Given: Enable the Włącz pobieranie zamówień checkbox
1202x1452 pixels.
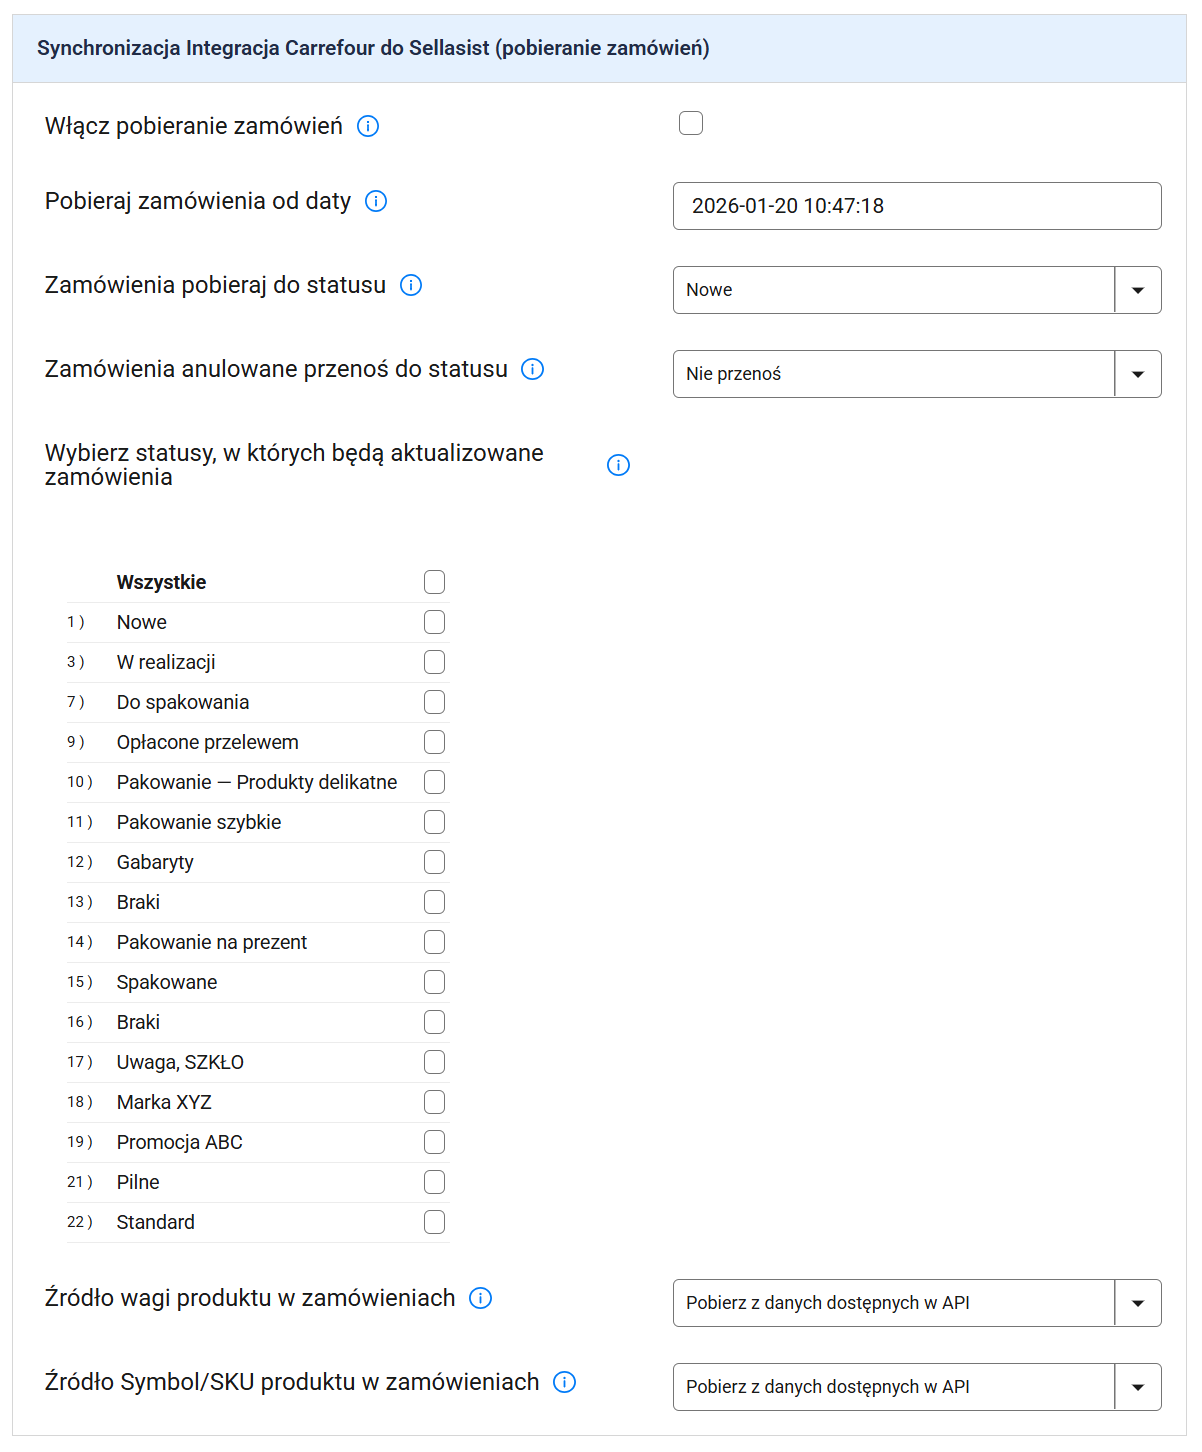Looking at the screenshot, I should click(691, 123).
